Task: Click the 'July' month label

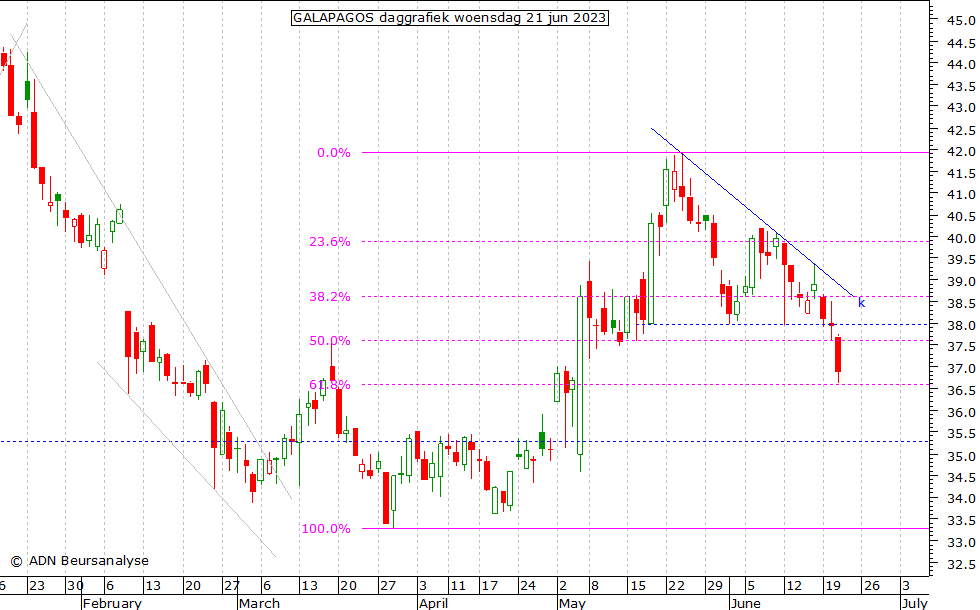Action: [915, 603]
